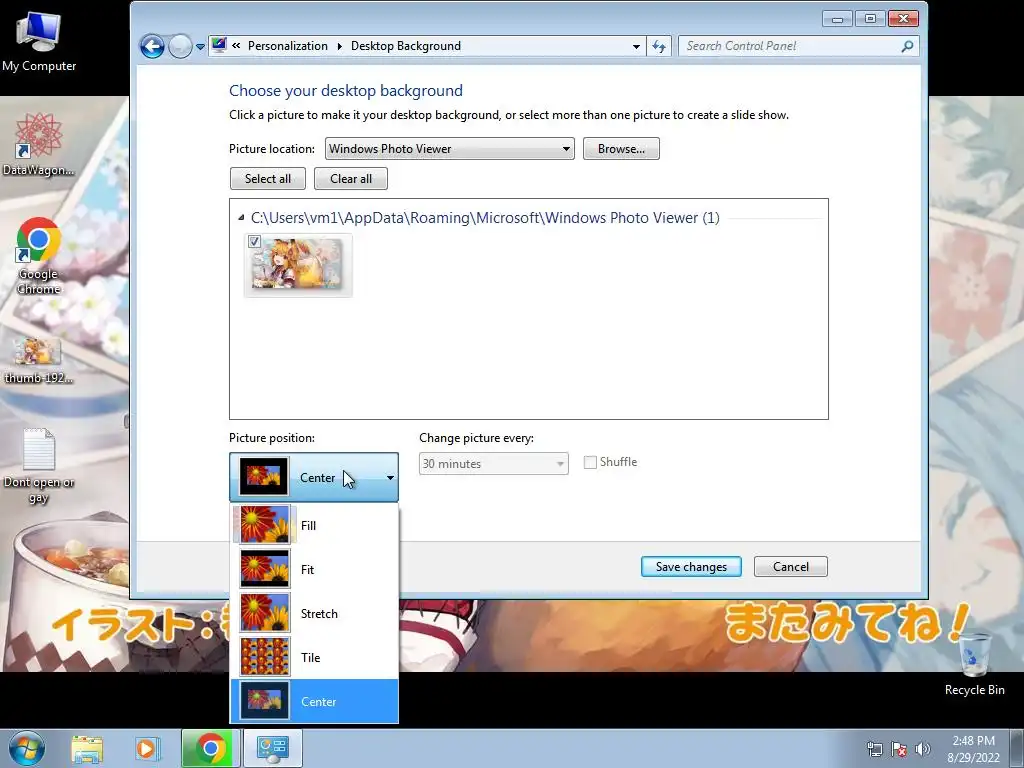
Task: Click the search magnifier icon
Action: [907, 46]
